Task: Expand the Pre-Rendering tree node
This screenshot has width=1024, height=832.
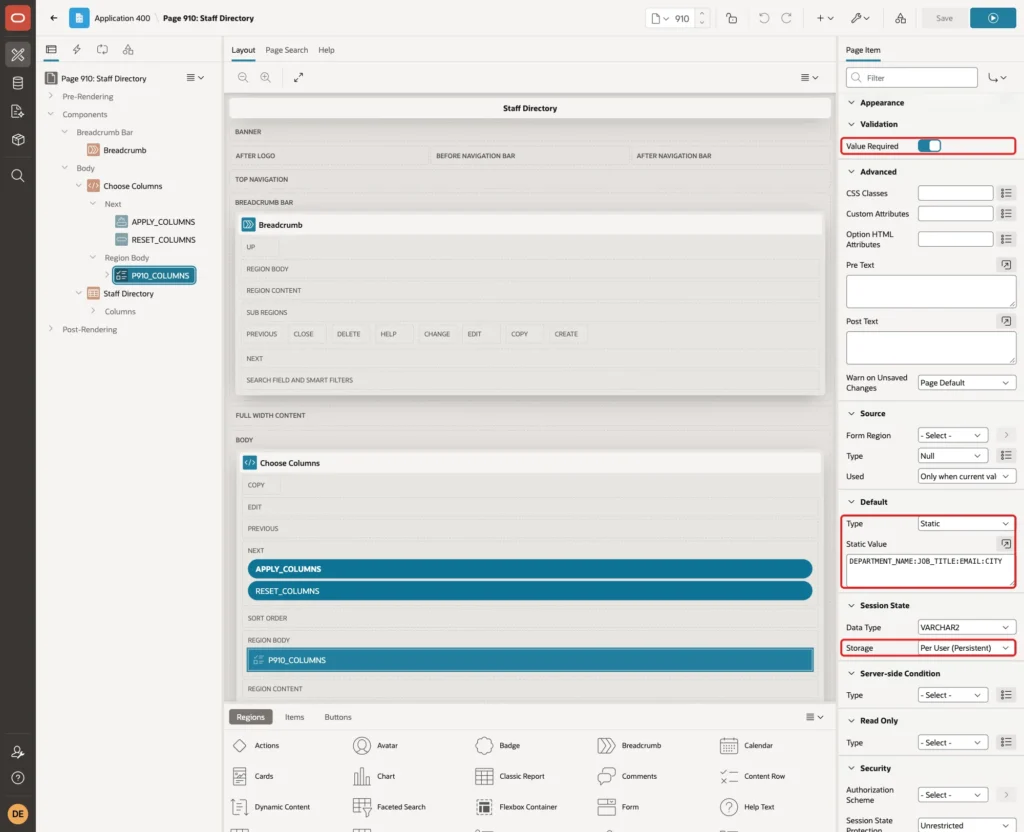Action: (x=51, y=97)
